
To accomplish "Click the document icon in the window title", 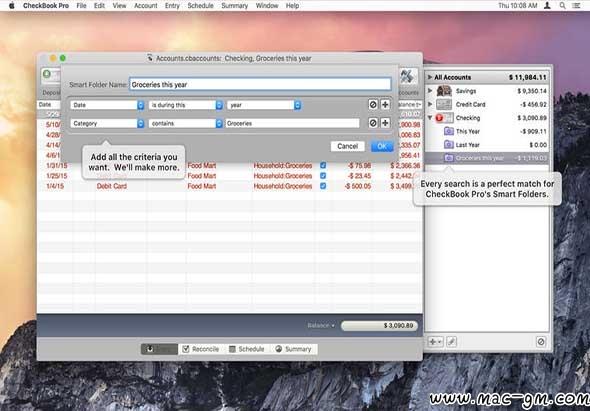I will (150, 58).
